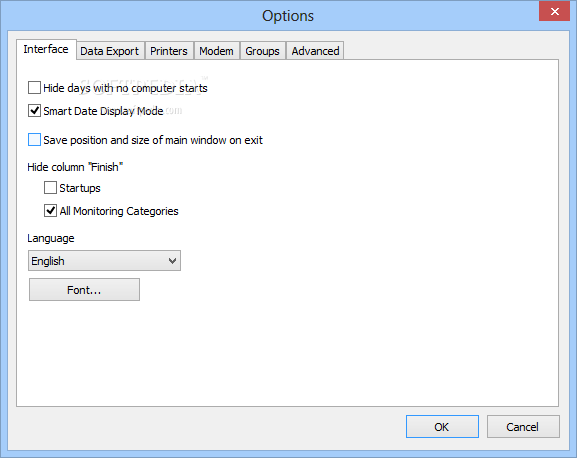Open the Font… dialog button
This screenshot has width=577, height=458.
84,290
